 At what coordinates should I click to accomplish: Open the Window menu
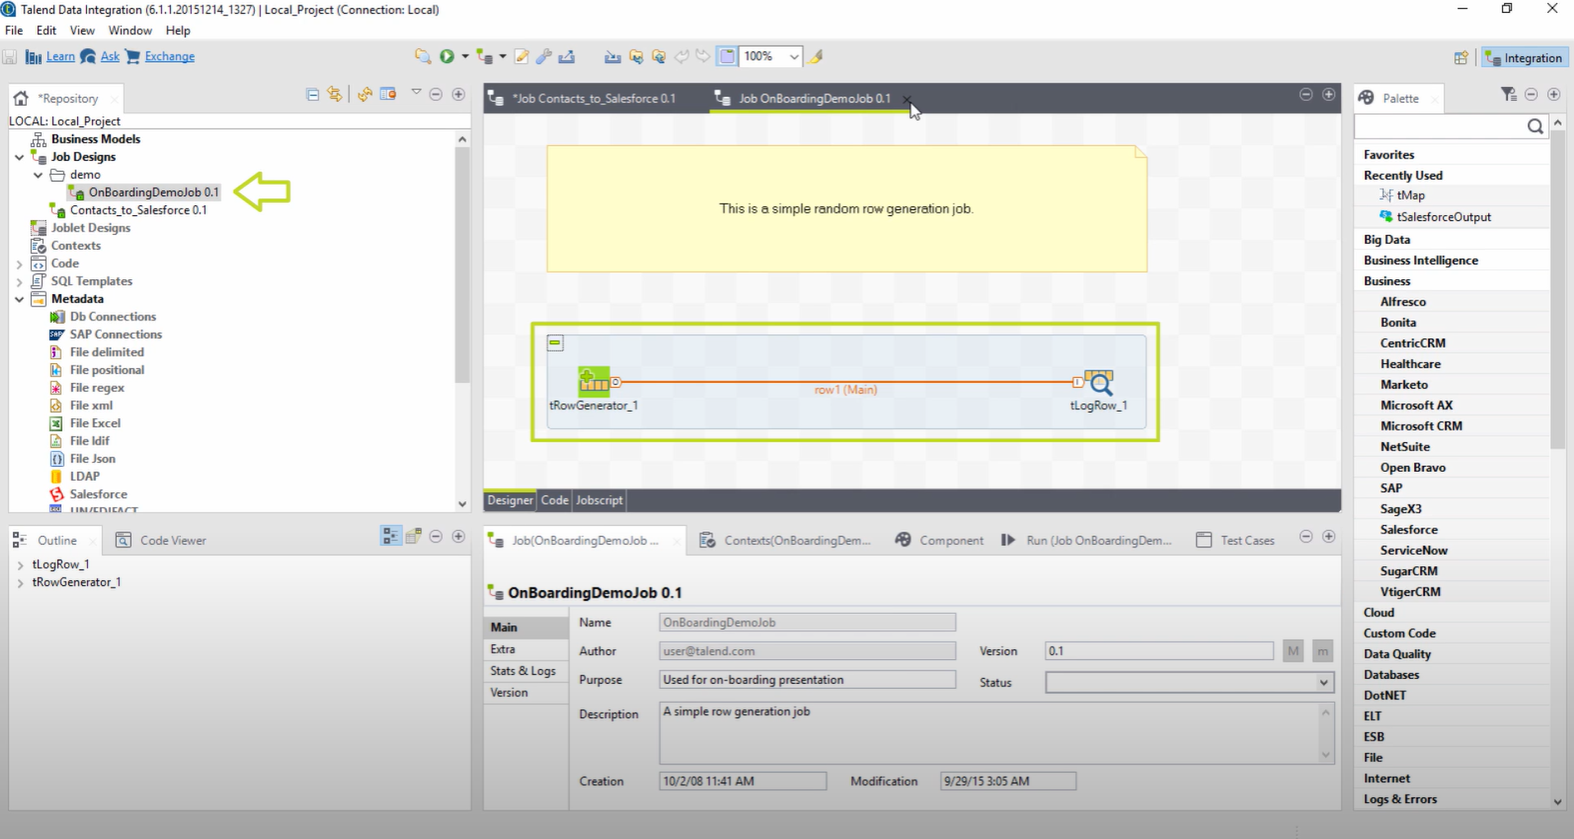(x=130, y=31)
